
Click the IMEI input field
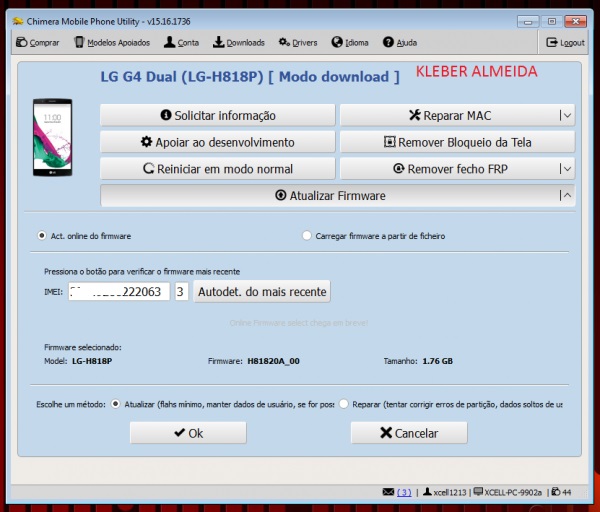(119, 292)
